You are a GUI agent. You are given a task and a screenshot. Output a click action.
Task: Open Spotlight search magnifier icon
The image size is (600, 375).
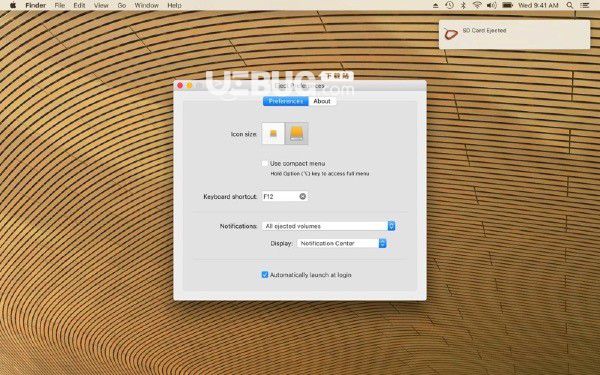[x=570, y=5]
